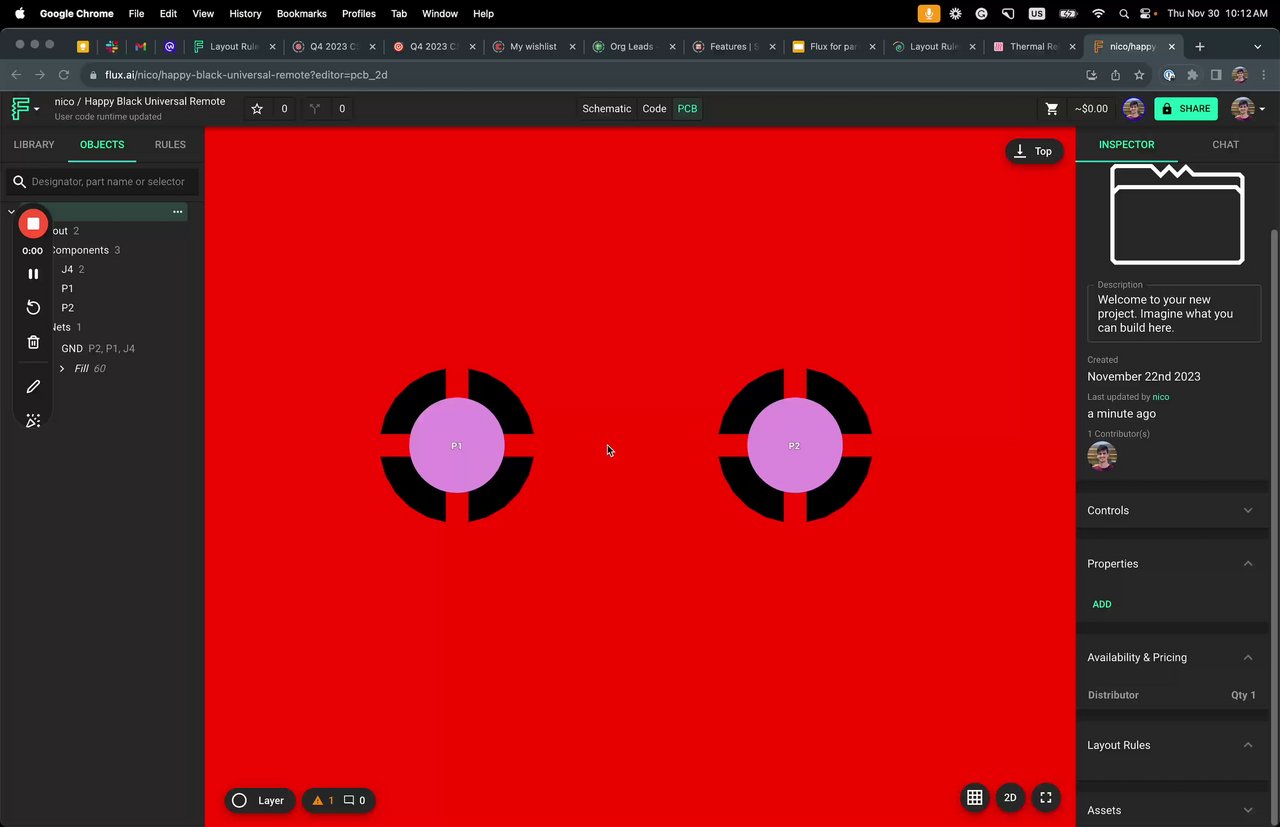1280x827 pixels.
Task: Click ADD under Properties
Action: point(1101,604)
